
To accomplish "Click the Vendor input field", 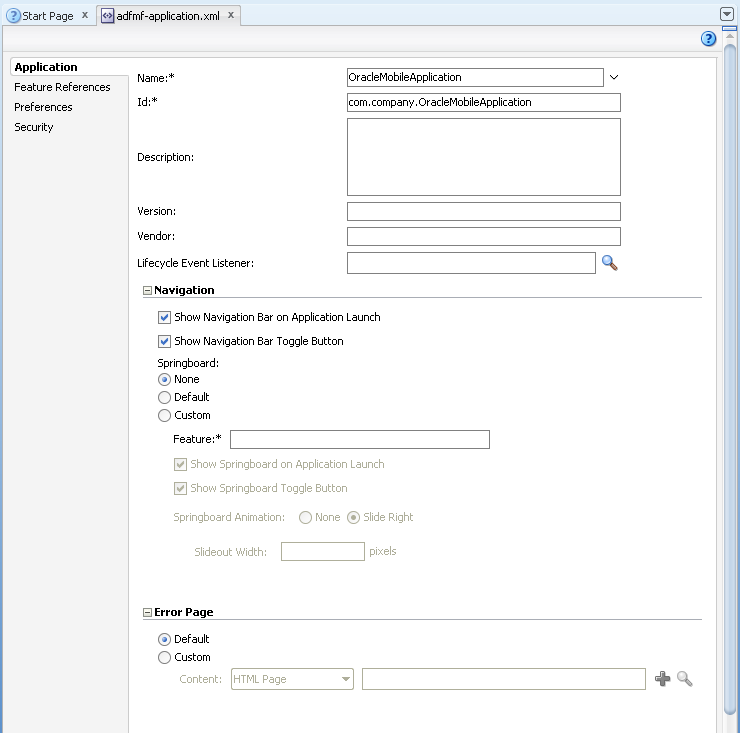I will 484,236.
